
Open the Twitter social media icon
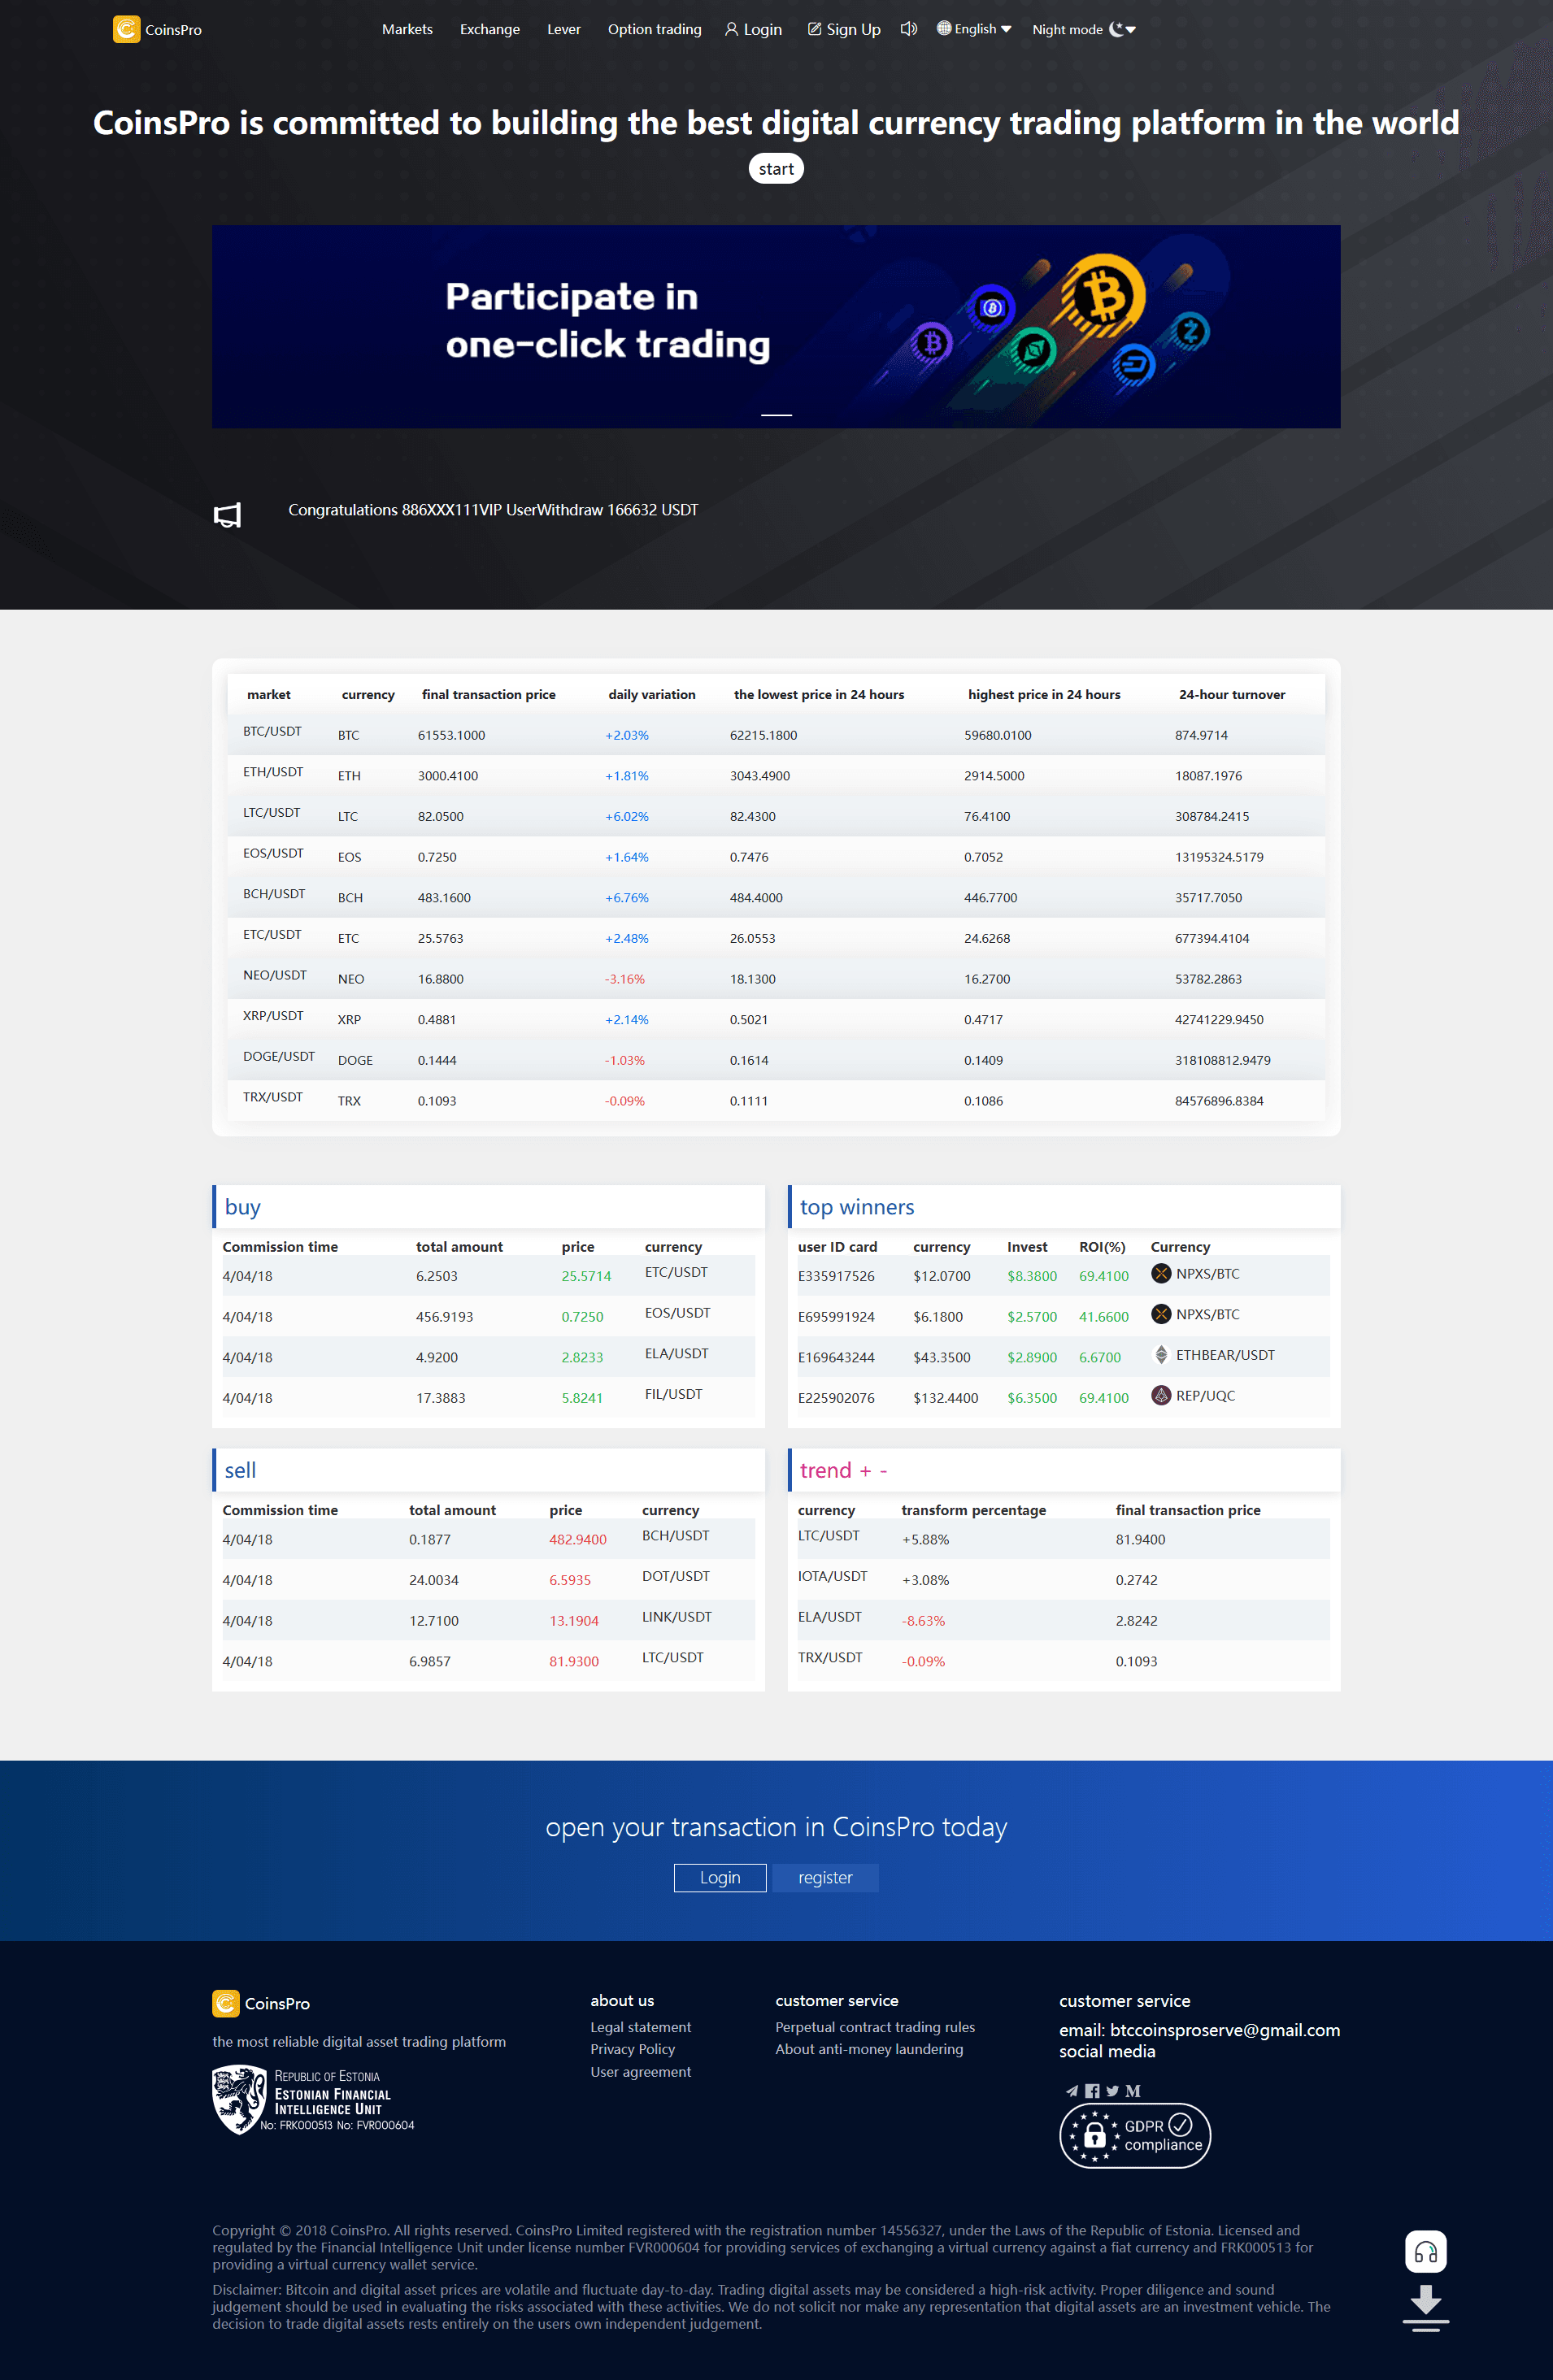[x=1112, y=2090]
